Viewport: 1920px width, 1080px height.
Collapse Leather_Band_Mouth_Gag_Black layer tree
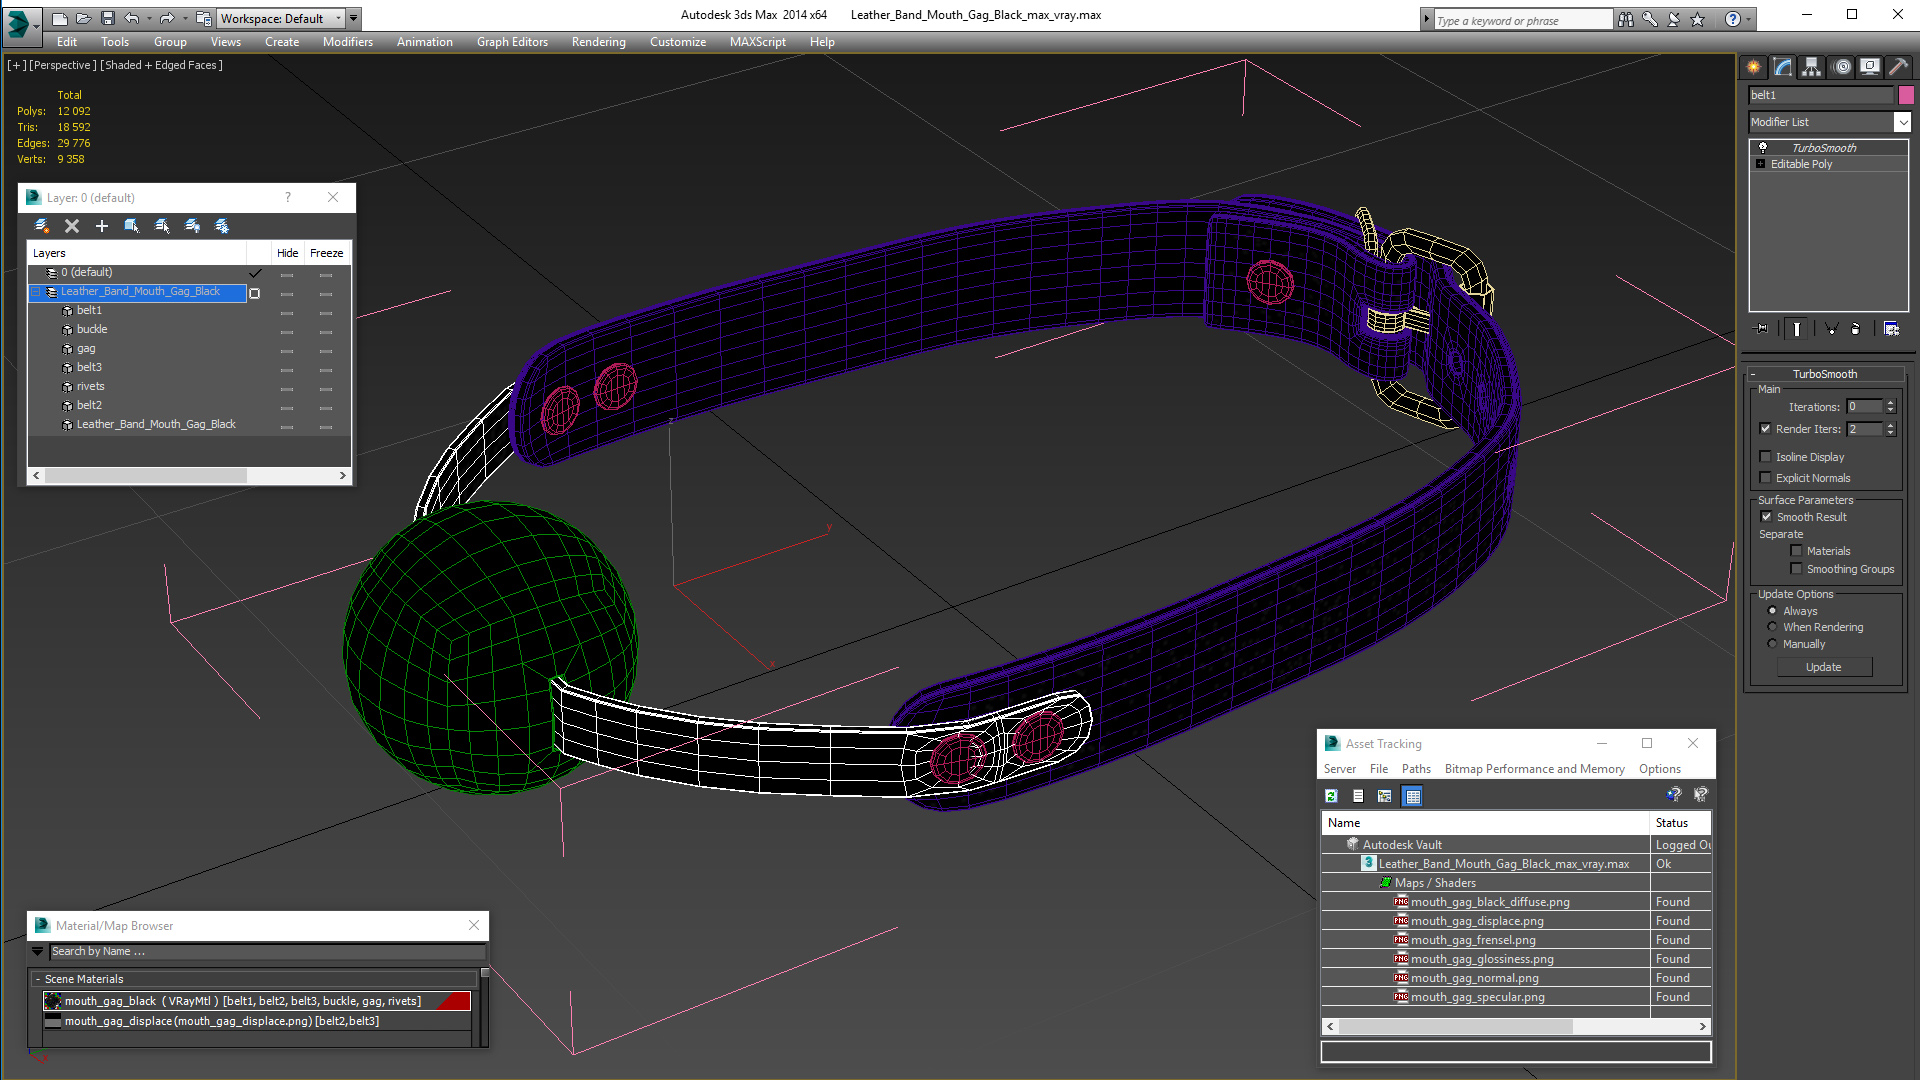tap(36, 292)
